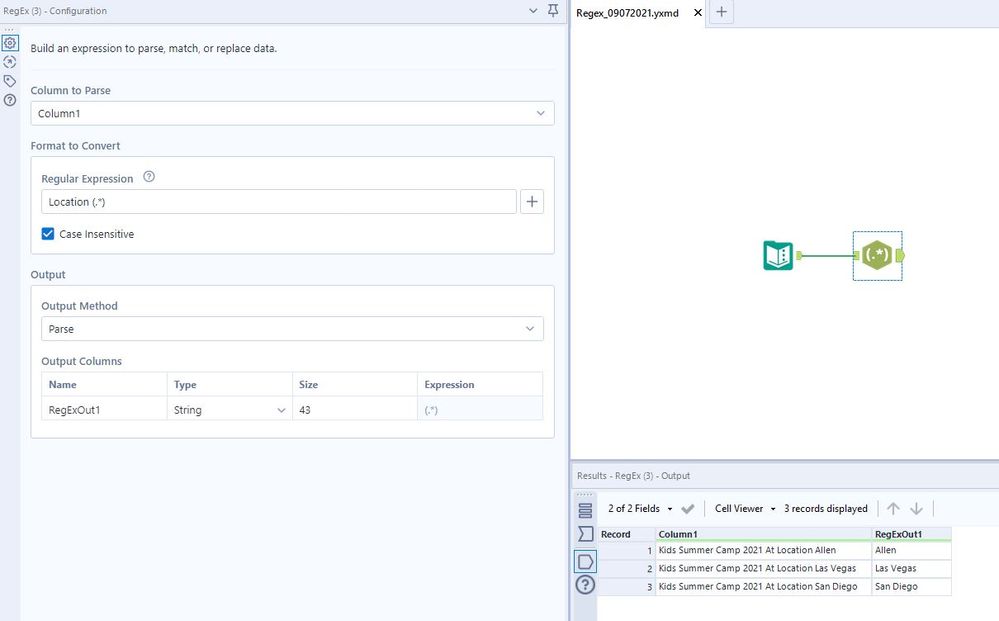Open the Help question mark icon in the config sidebar
Screen dimensions: 999x621
click(10, 100)
